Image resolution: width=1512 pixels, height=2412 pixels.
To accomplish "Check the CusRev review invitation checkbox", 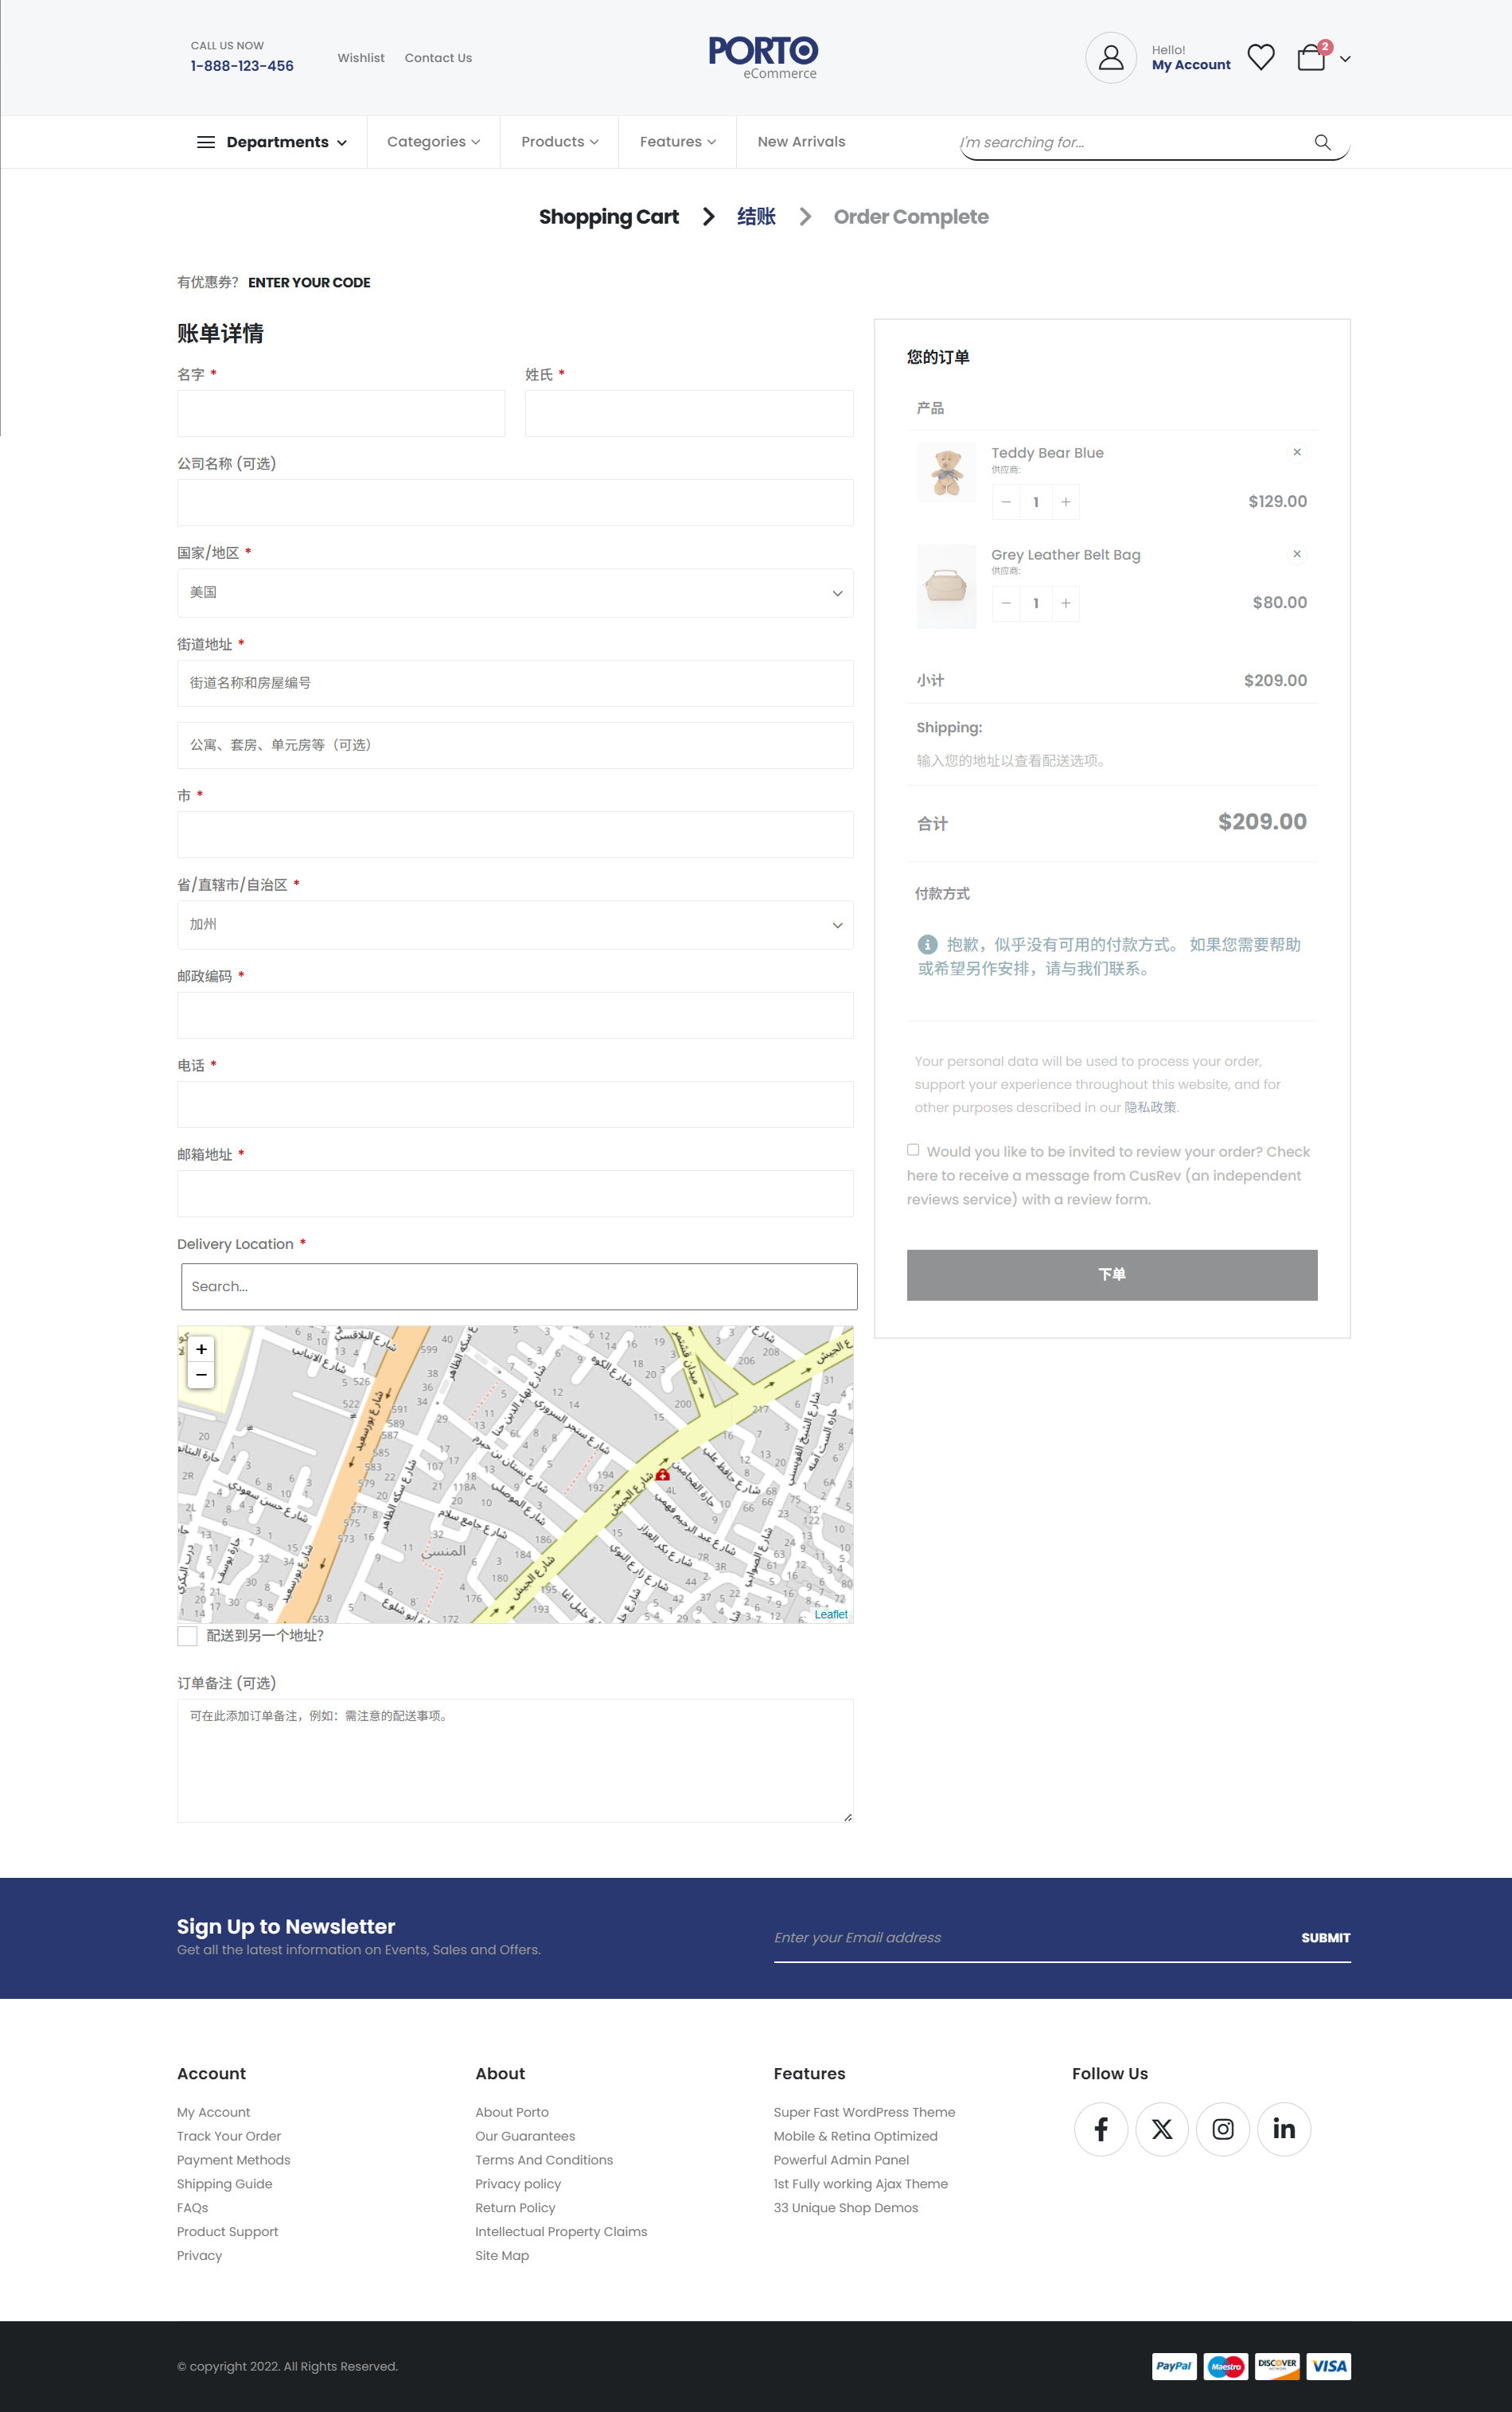I will pos(913,1150).
